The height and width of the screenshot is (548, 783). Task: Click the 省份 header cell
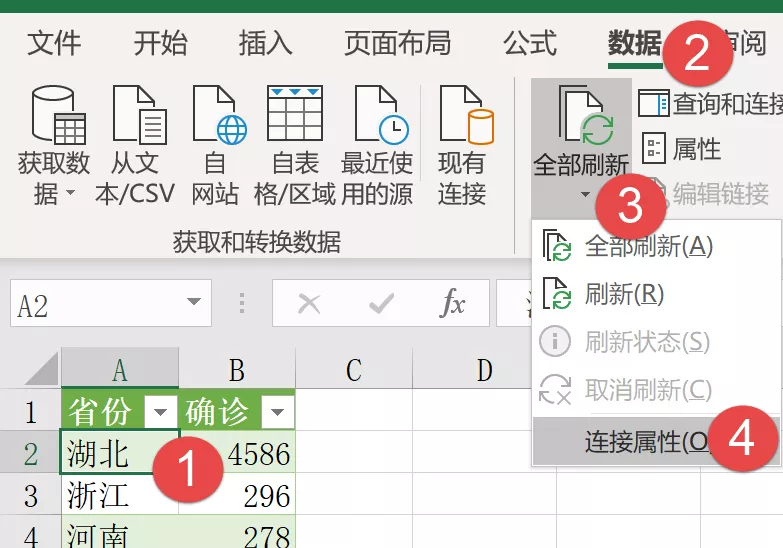coord(120,412)
